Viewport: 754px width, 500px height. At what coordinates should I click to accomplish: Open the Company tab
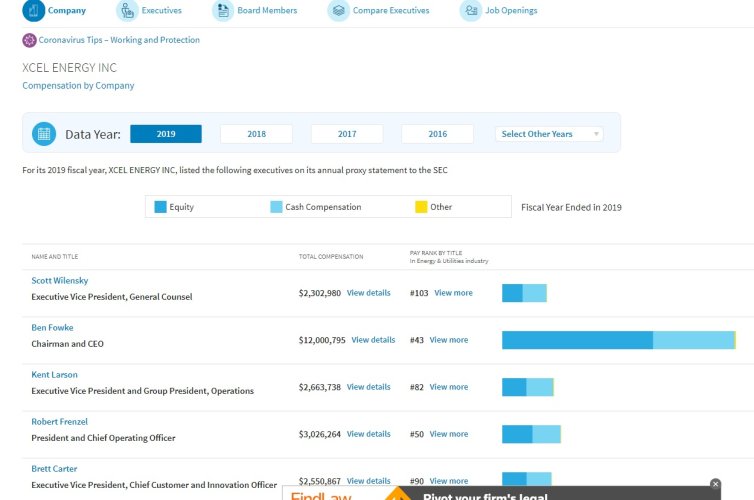(66, 11)
